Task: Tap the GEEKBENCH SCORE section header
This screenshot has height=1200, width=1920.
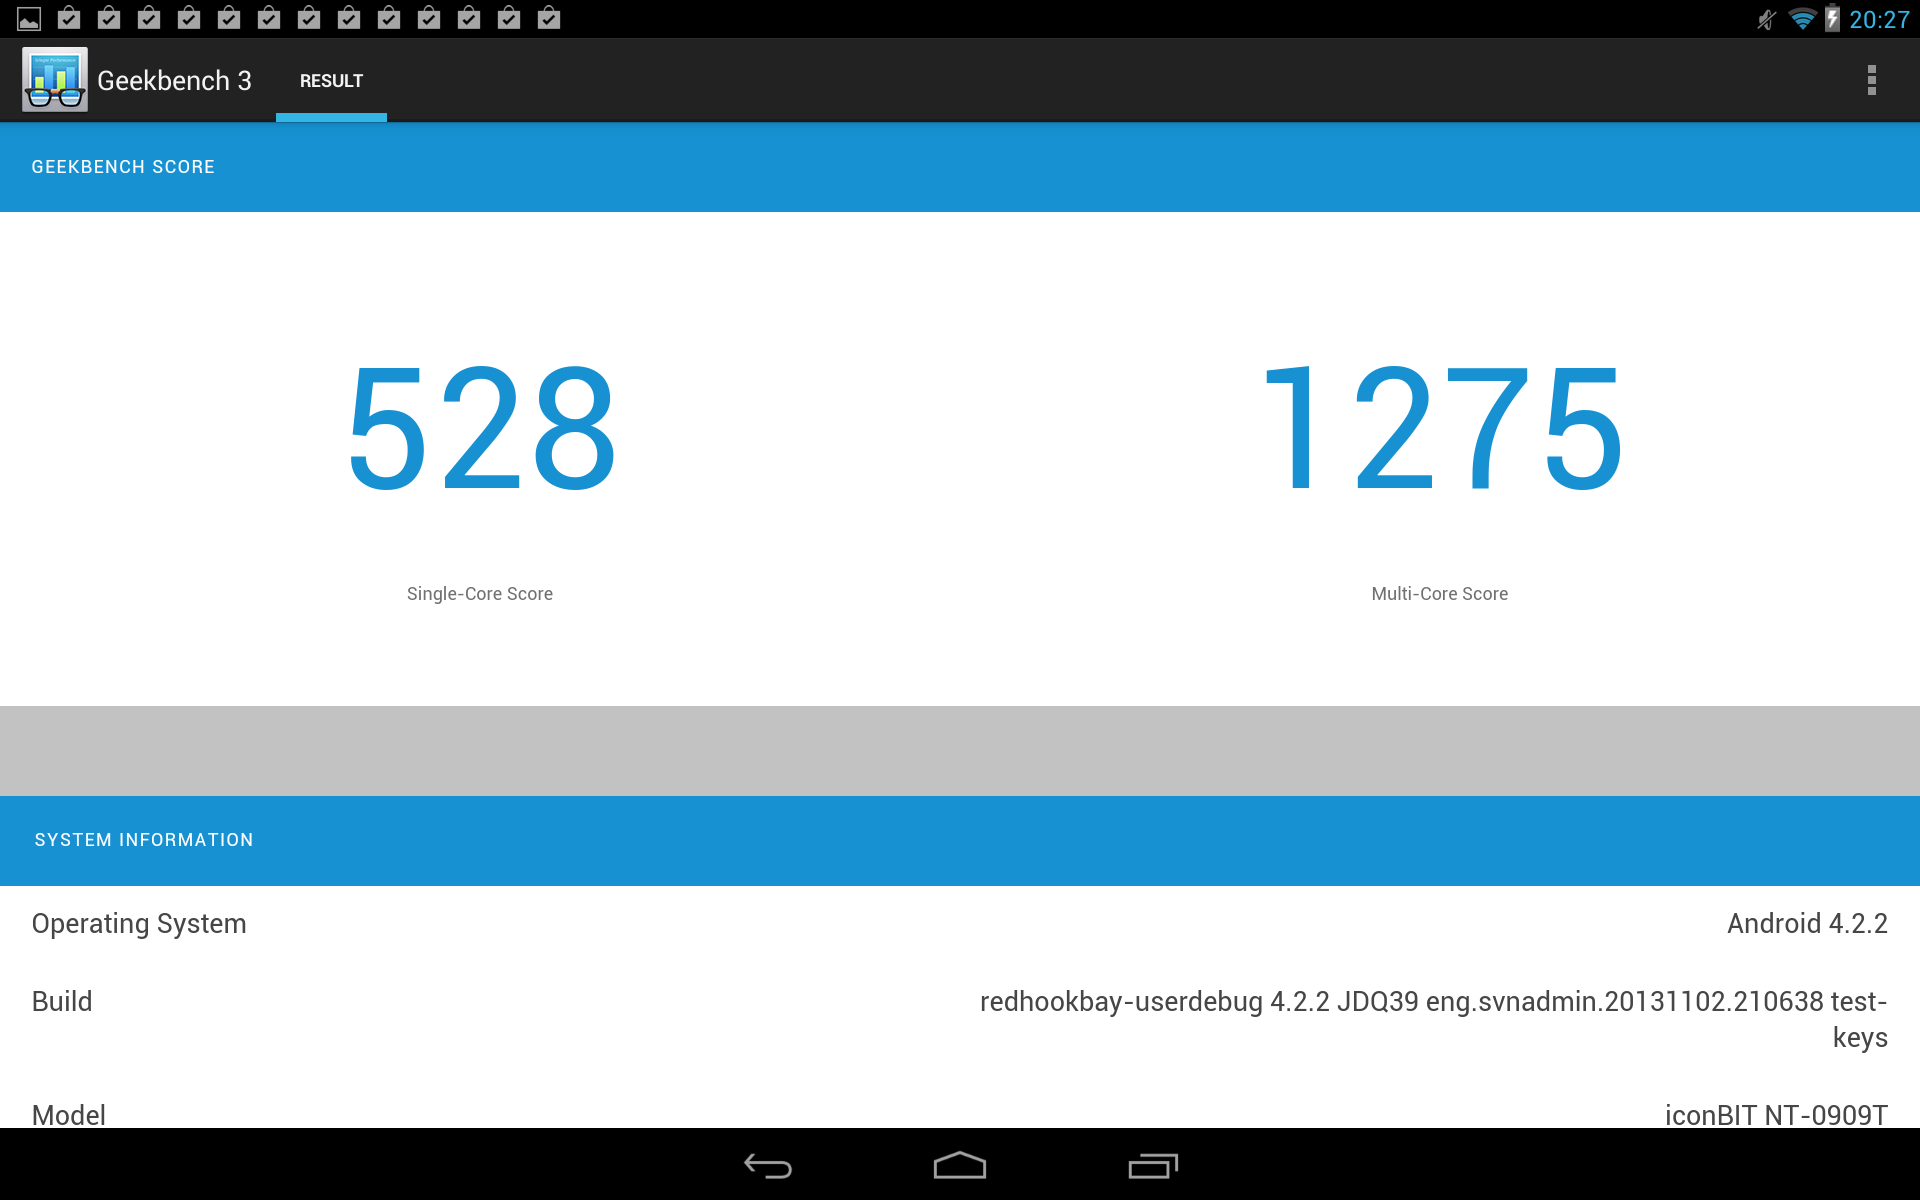Action: (123, 167)
